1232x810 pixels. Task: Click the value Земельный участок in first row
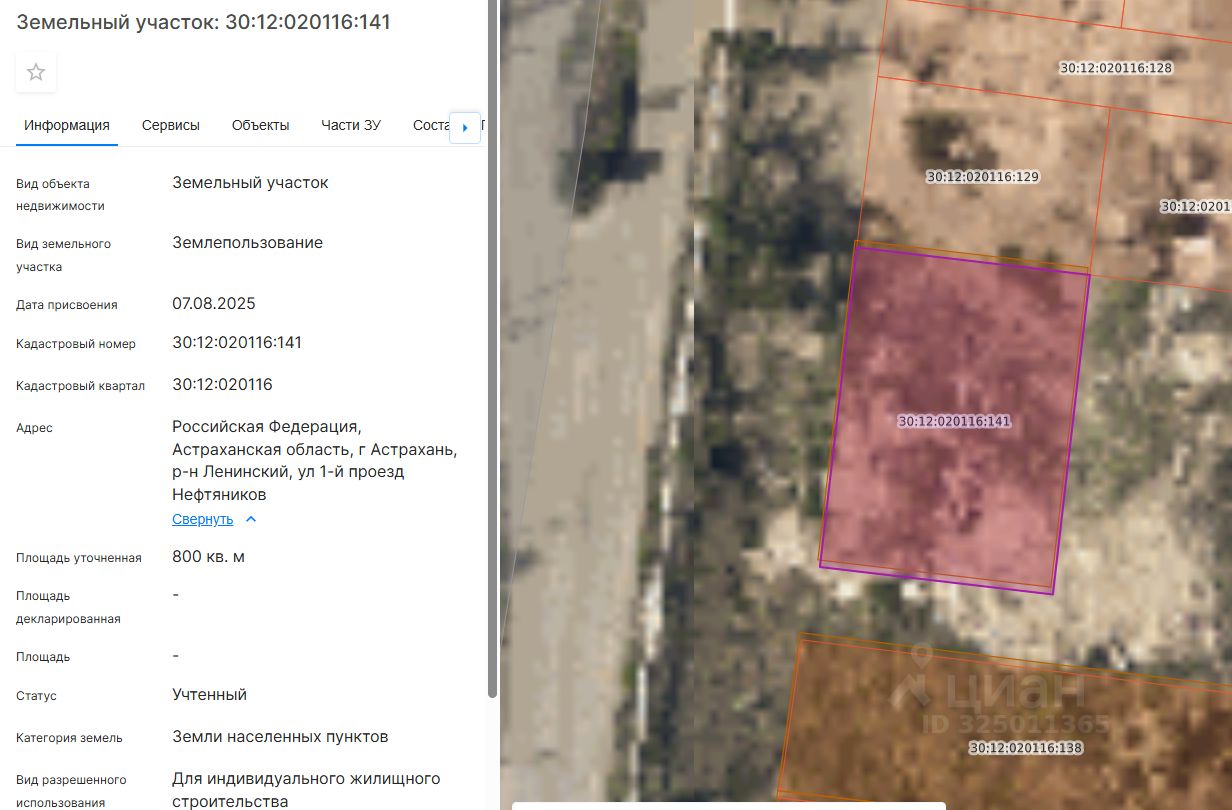pyautogui.click(x=250, y=183)
